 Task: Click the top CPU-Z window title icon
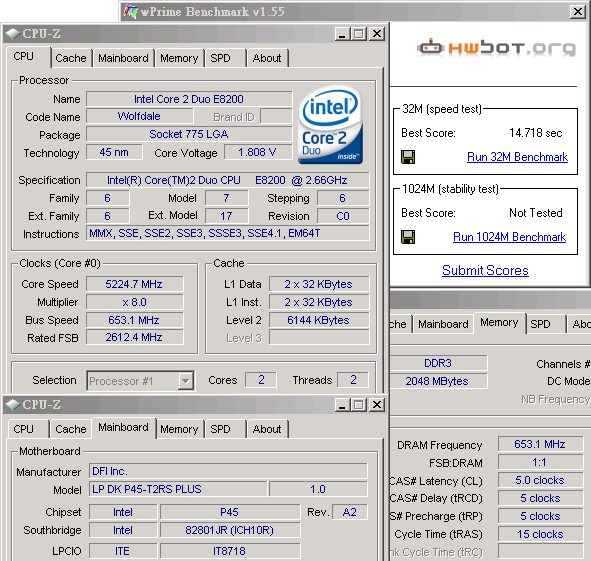pyautogui.click(x=13, y=34)
